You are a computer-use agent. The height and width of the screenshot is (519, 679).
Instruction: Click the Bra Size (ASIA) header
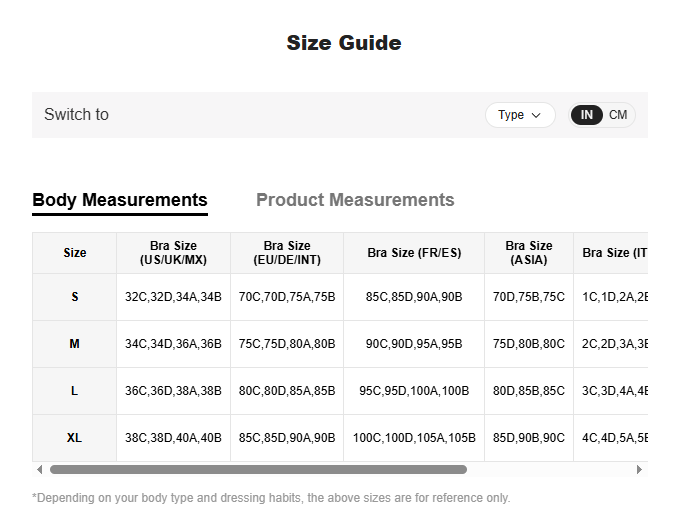coord(529,253)
